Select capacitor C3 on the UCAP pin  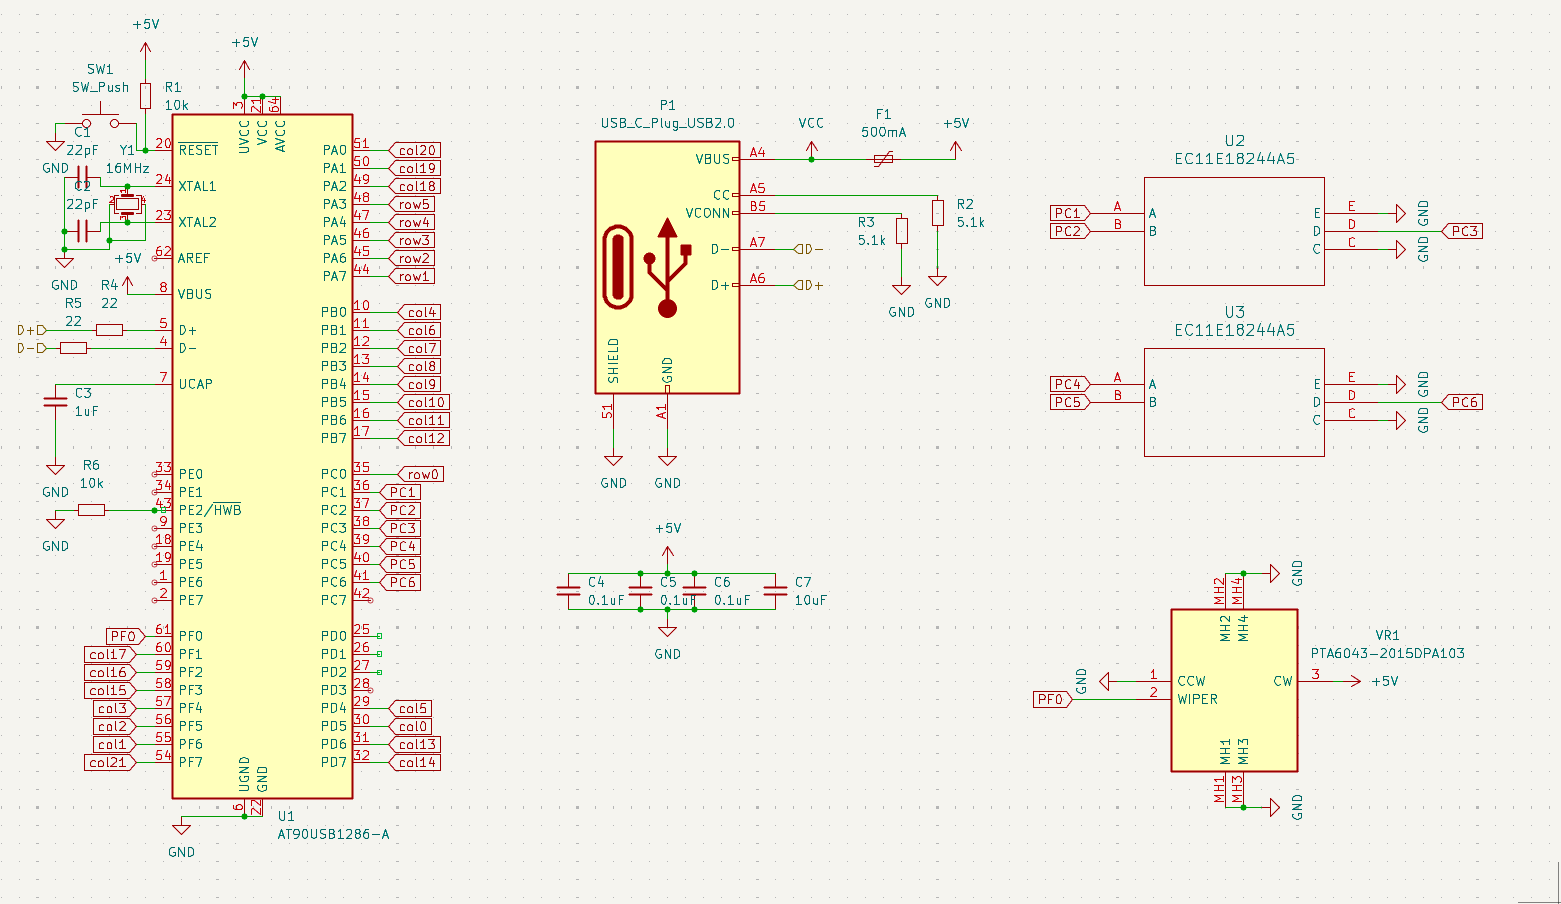(x=55, y=402)
